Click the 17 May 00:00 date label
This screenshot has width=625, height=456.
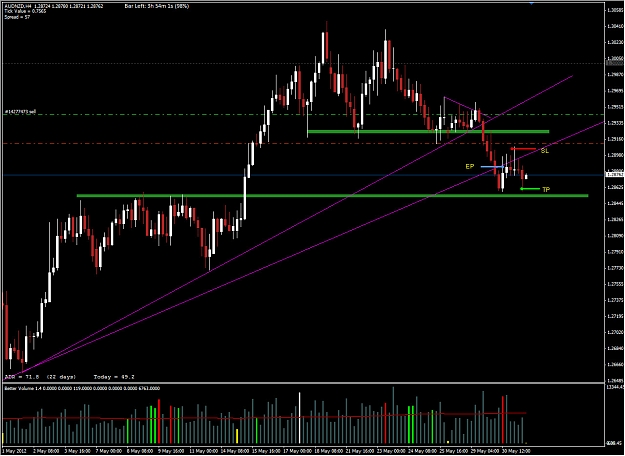[296, 451]
